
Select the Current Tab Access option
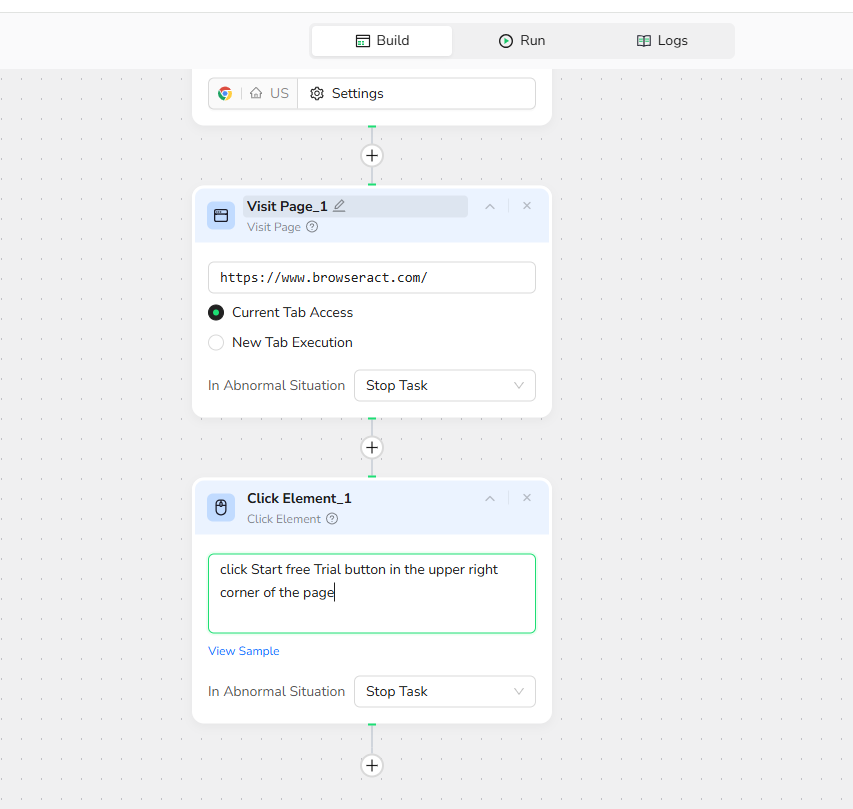(216, 312)
